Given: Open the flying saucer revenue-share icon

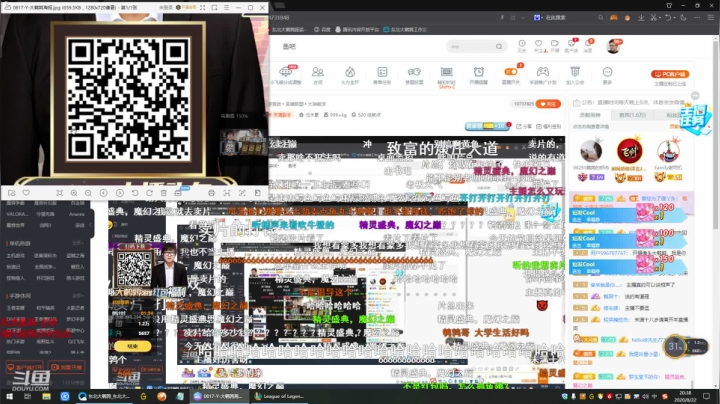Looking at the screenshot, I should [x=285, y=74].
